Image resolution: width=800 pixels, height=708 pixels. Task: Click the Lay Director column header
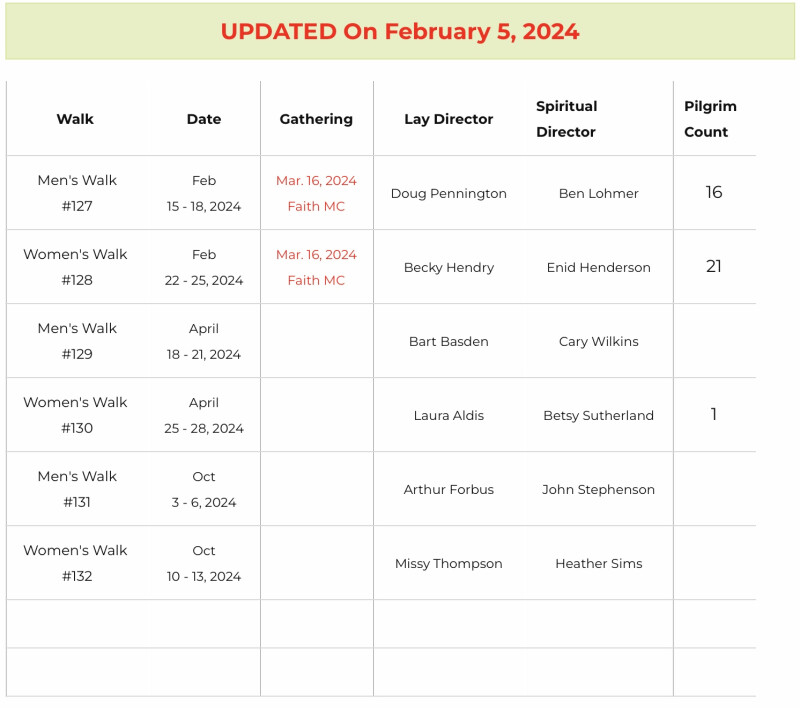448,119
